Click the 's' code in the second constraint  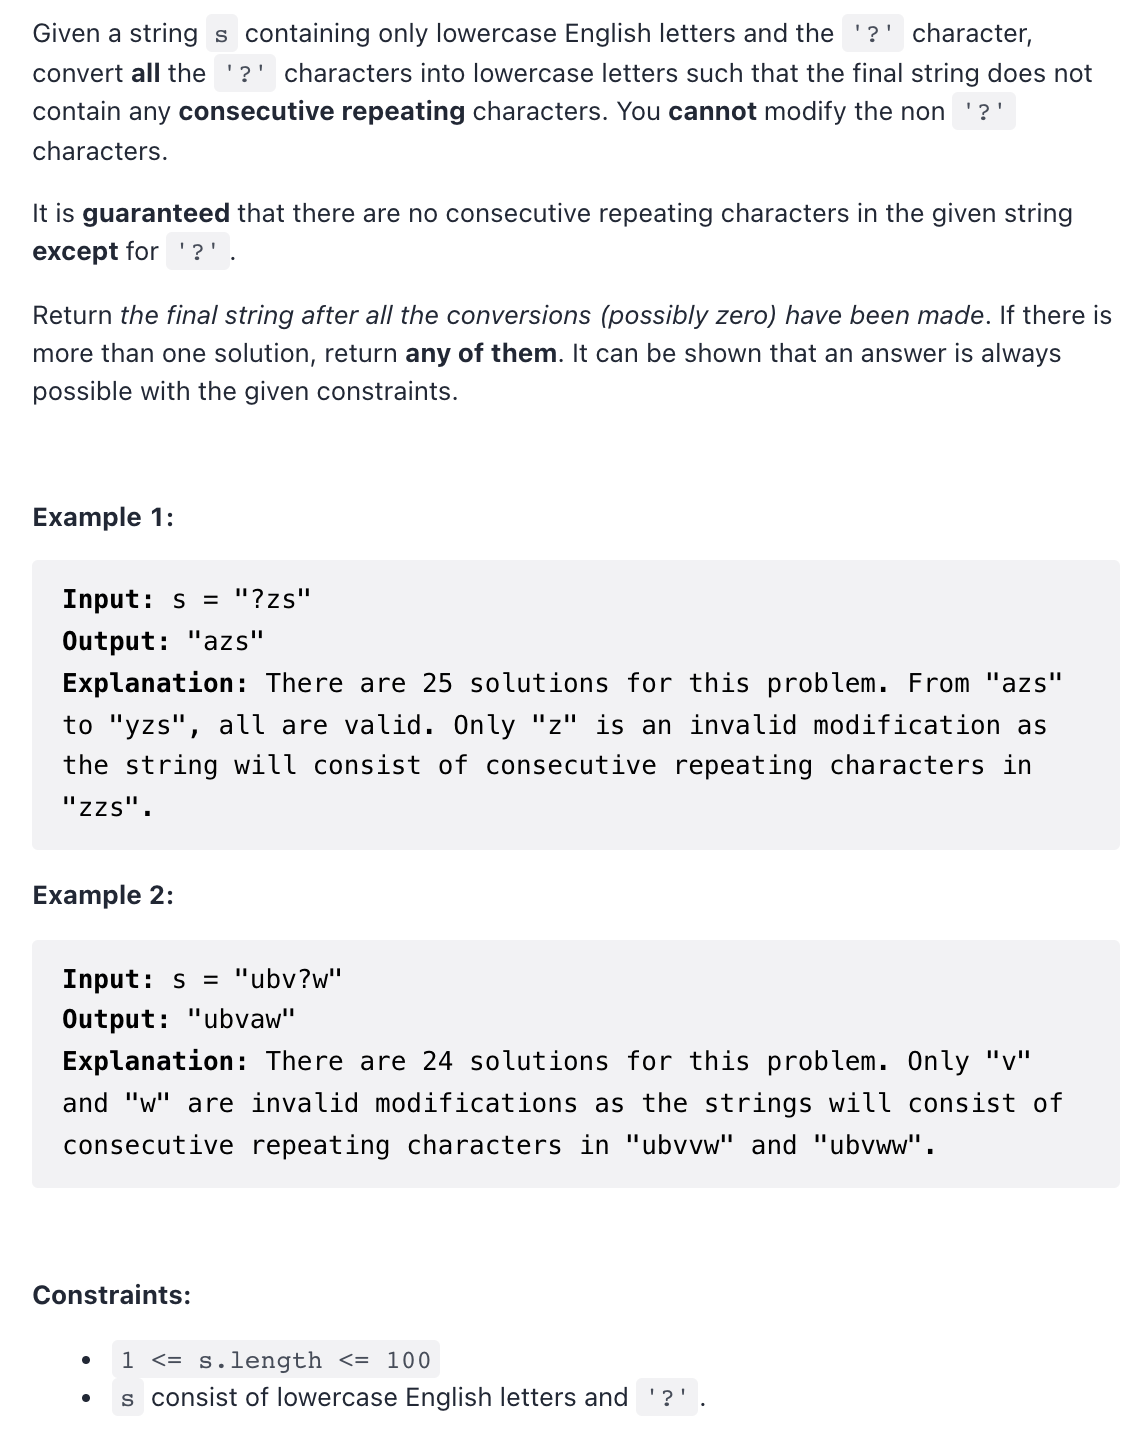tap(127, 1398)
